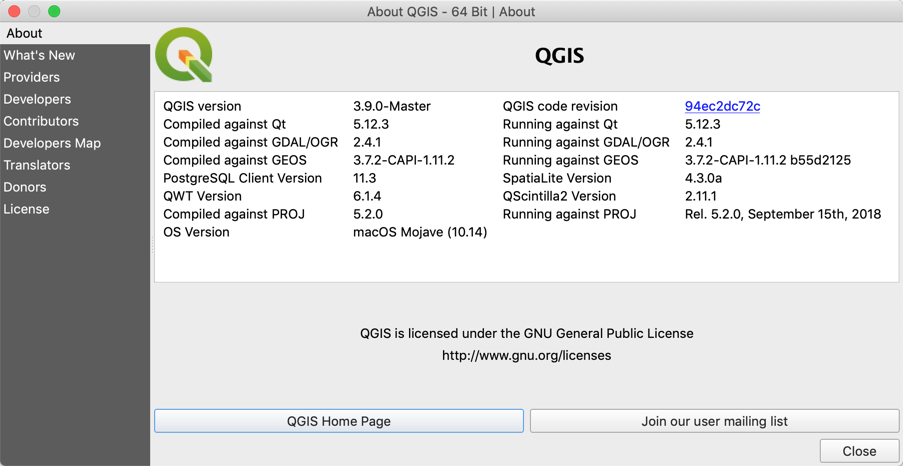Viewport: 903px width, 466px height.
Task: Click the 6.1.4 QWT value
Action: (x=367, y=196)
